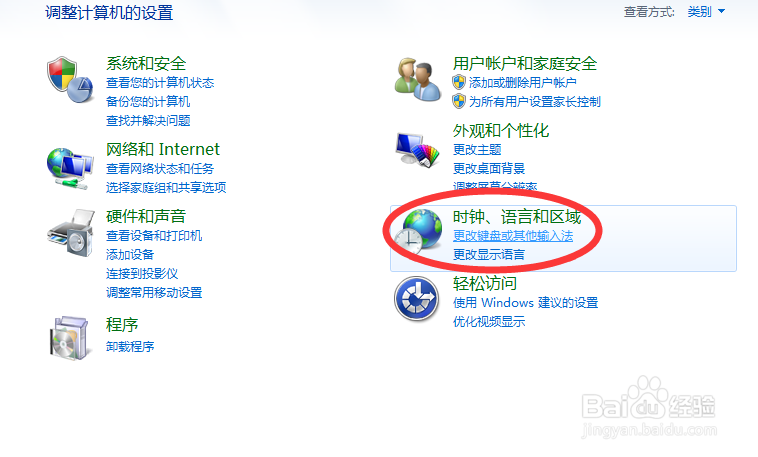
Task: Select 添加设备 under hardware
Action: [130, 254]
